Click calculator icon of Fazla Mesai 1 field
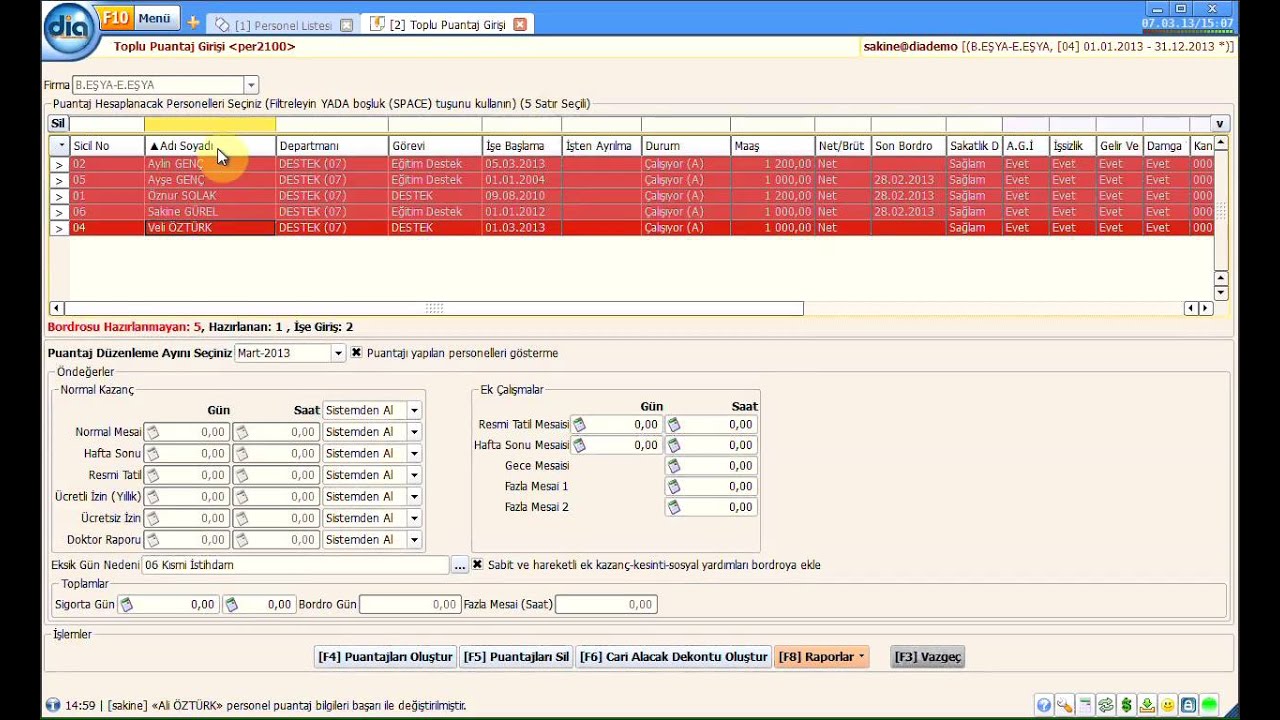 [674, 486]
